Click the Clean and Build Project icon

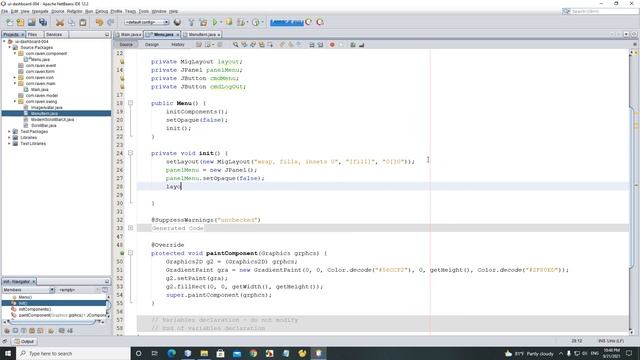(x=203, y=22)
